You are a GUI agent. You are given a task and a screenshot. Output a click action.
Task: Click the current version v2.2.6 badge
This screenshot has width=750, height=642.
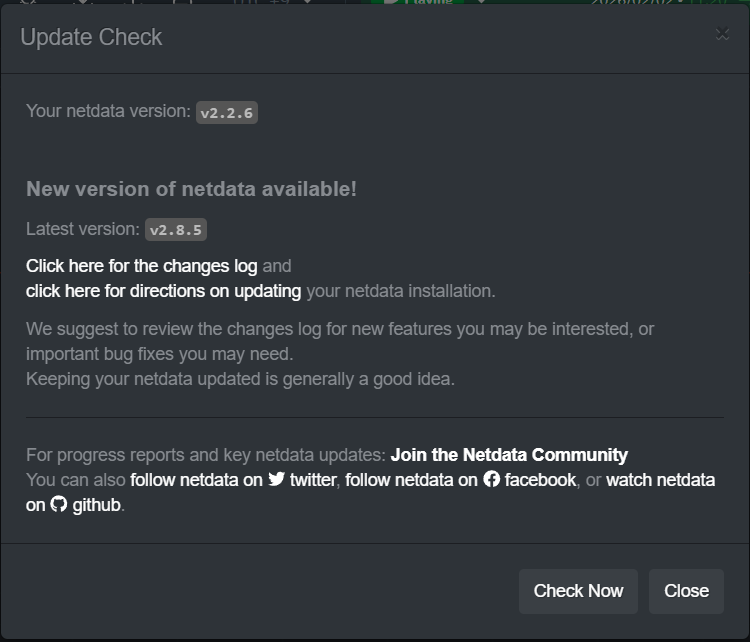tap(227, 112)
